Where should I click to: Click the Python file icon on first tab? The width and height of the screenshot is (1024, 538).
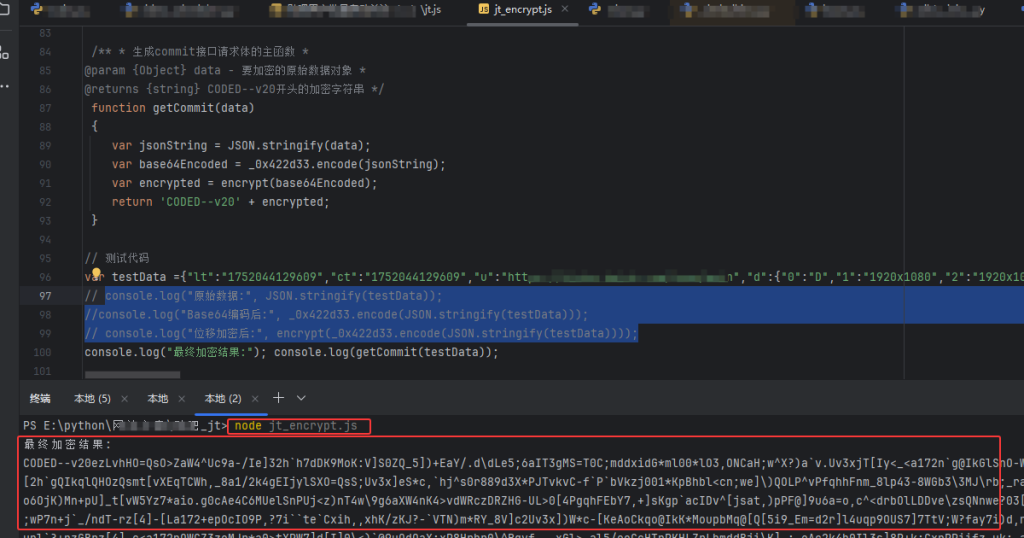point(36,10)
